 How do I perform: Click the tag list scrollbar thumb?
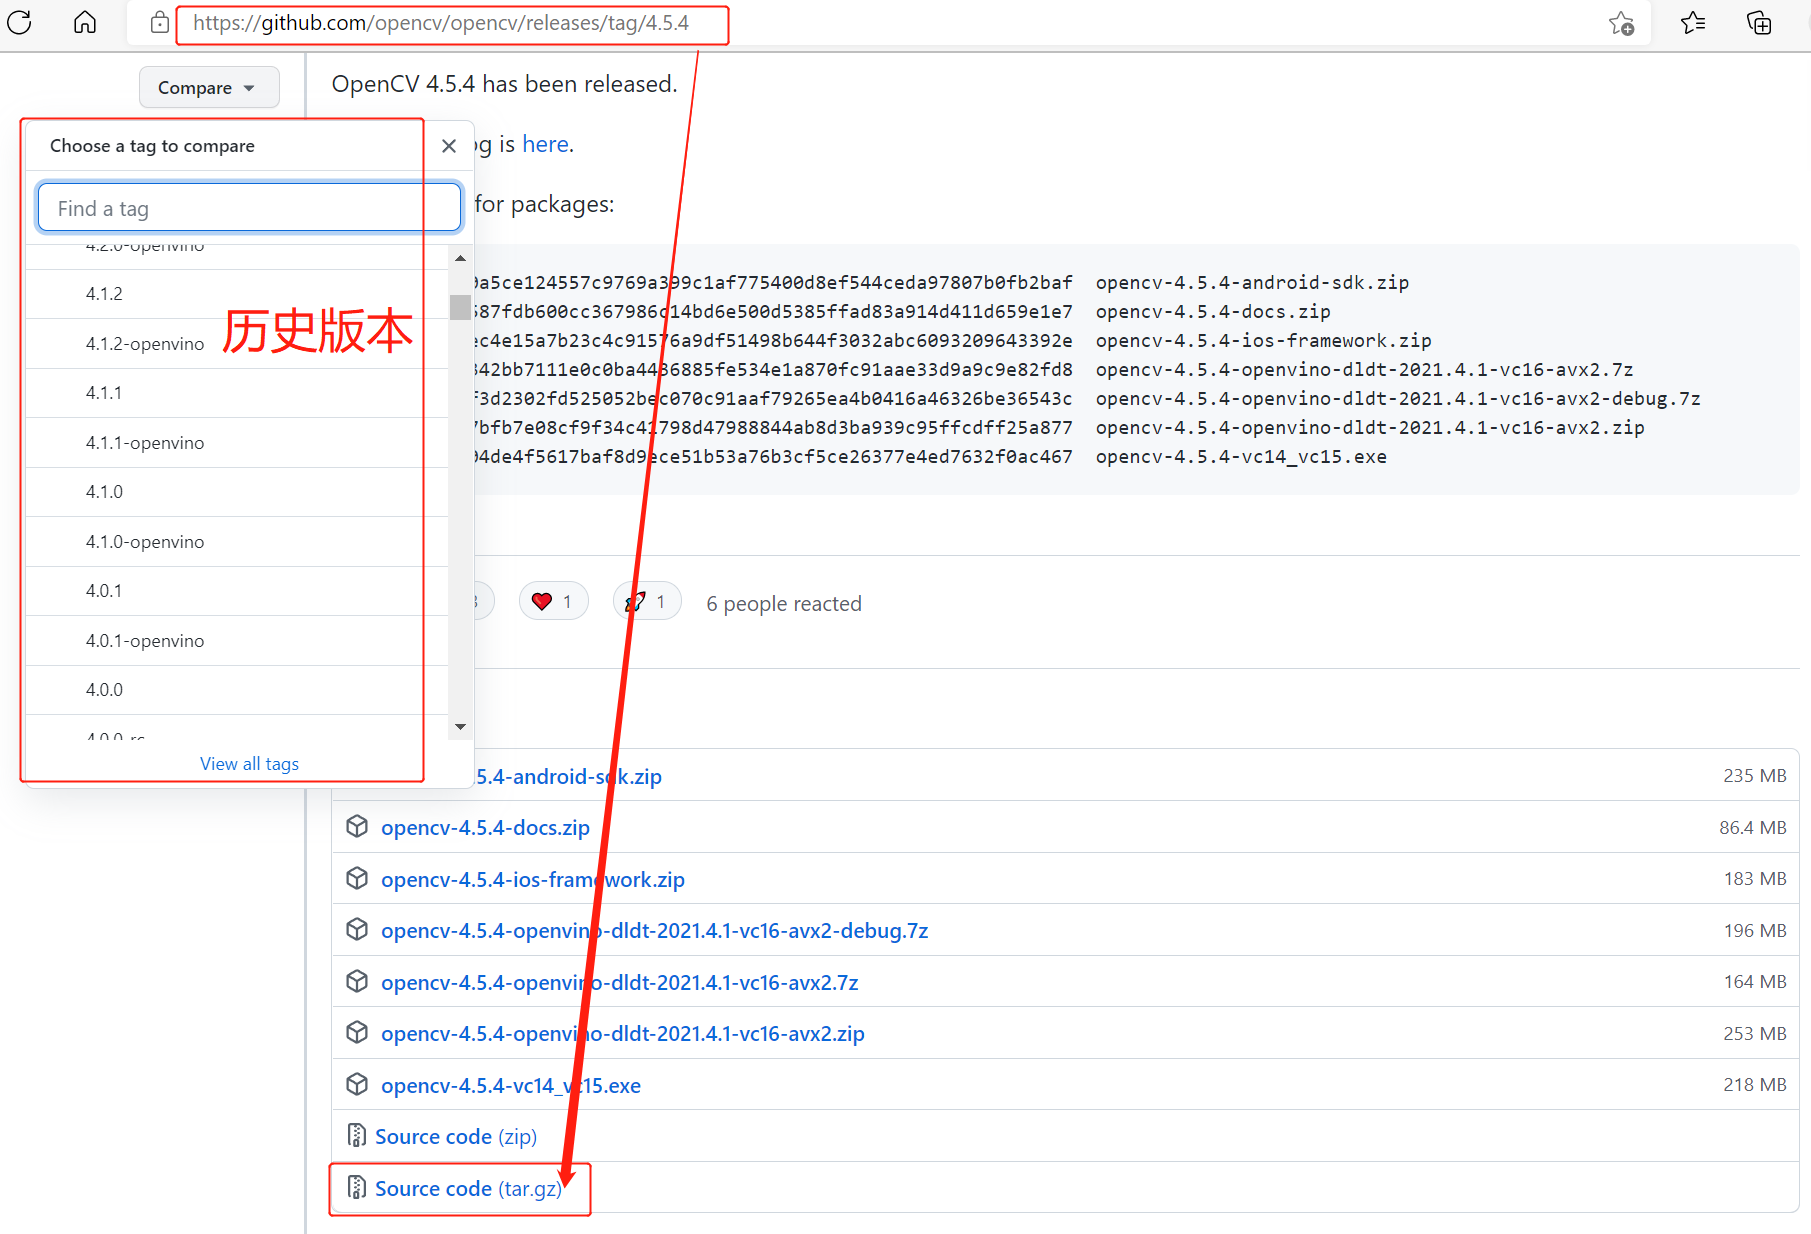(460, 307)
